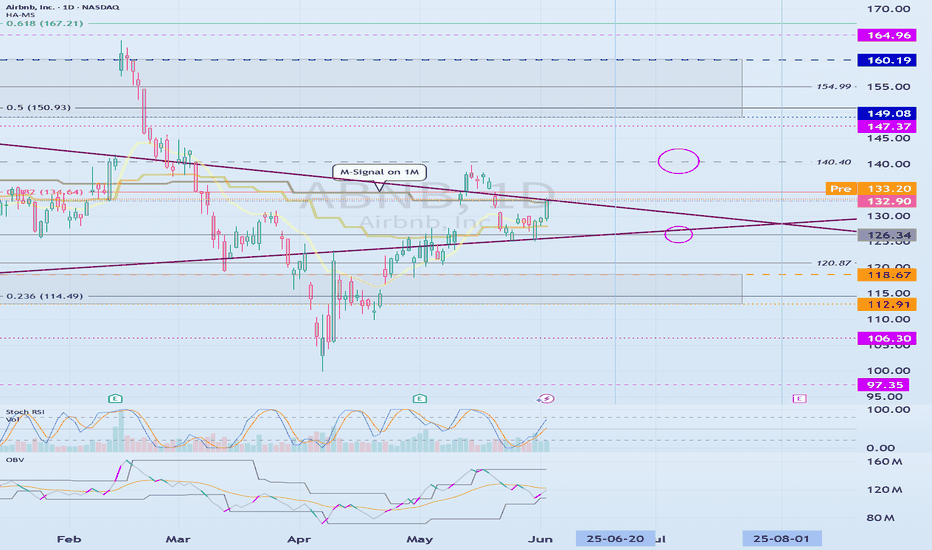Click 95.00 on the price axis
The height and width of the screenshot is (550, 932).
point(884,397)
